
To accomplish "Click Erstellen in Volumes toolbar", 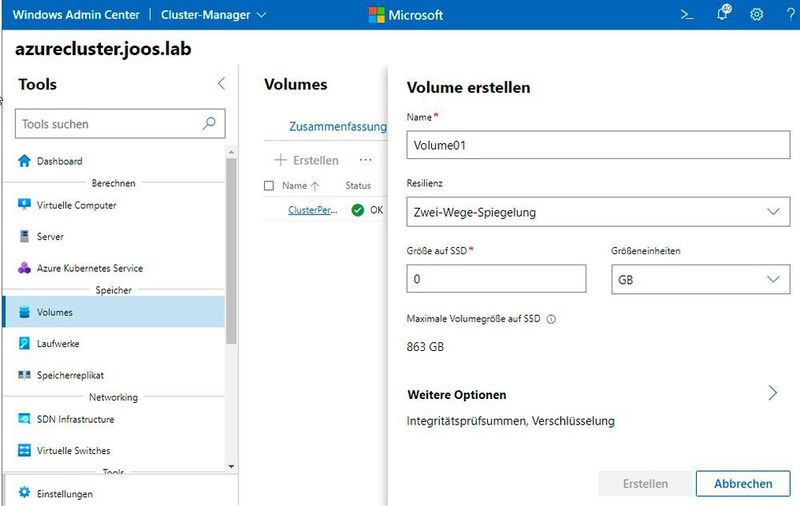I will (x=306, y=160).
